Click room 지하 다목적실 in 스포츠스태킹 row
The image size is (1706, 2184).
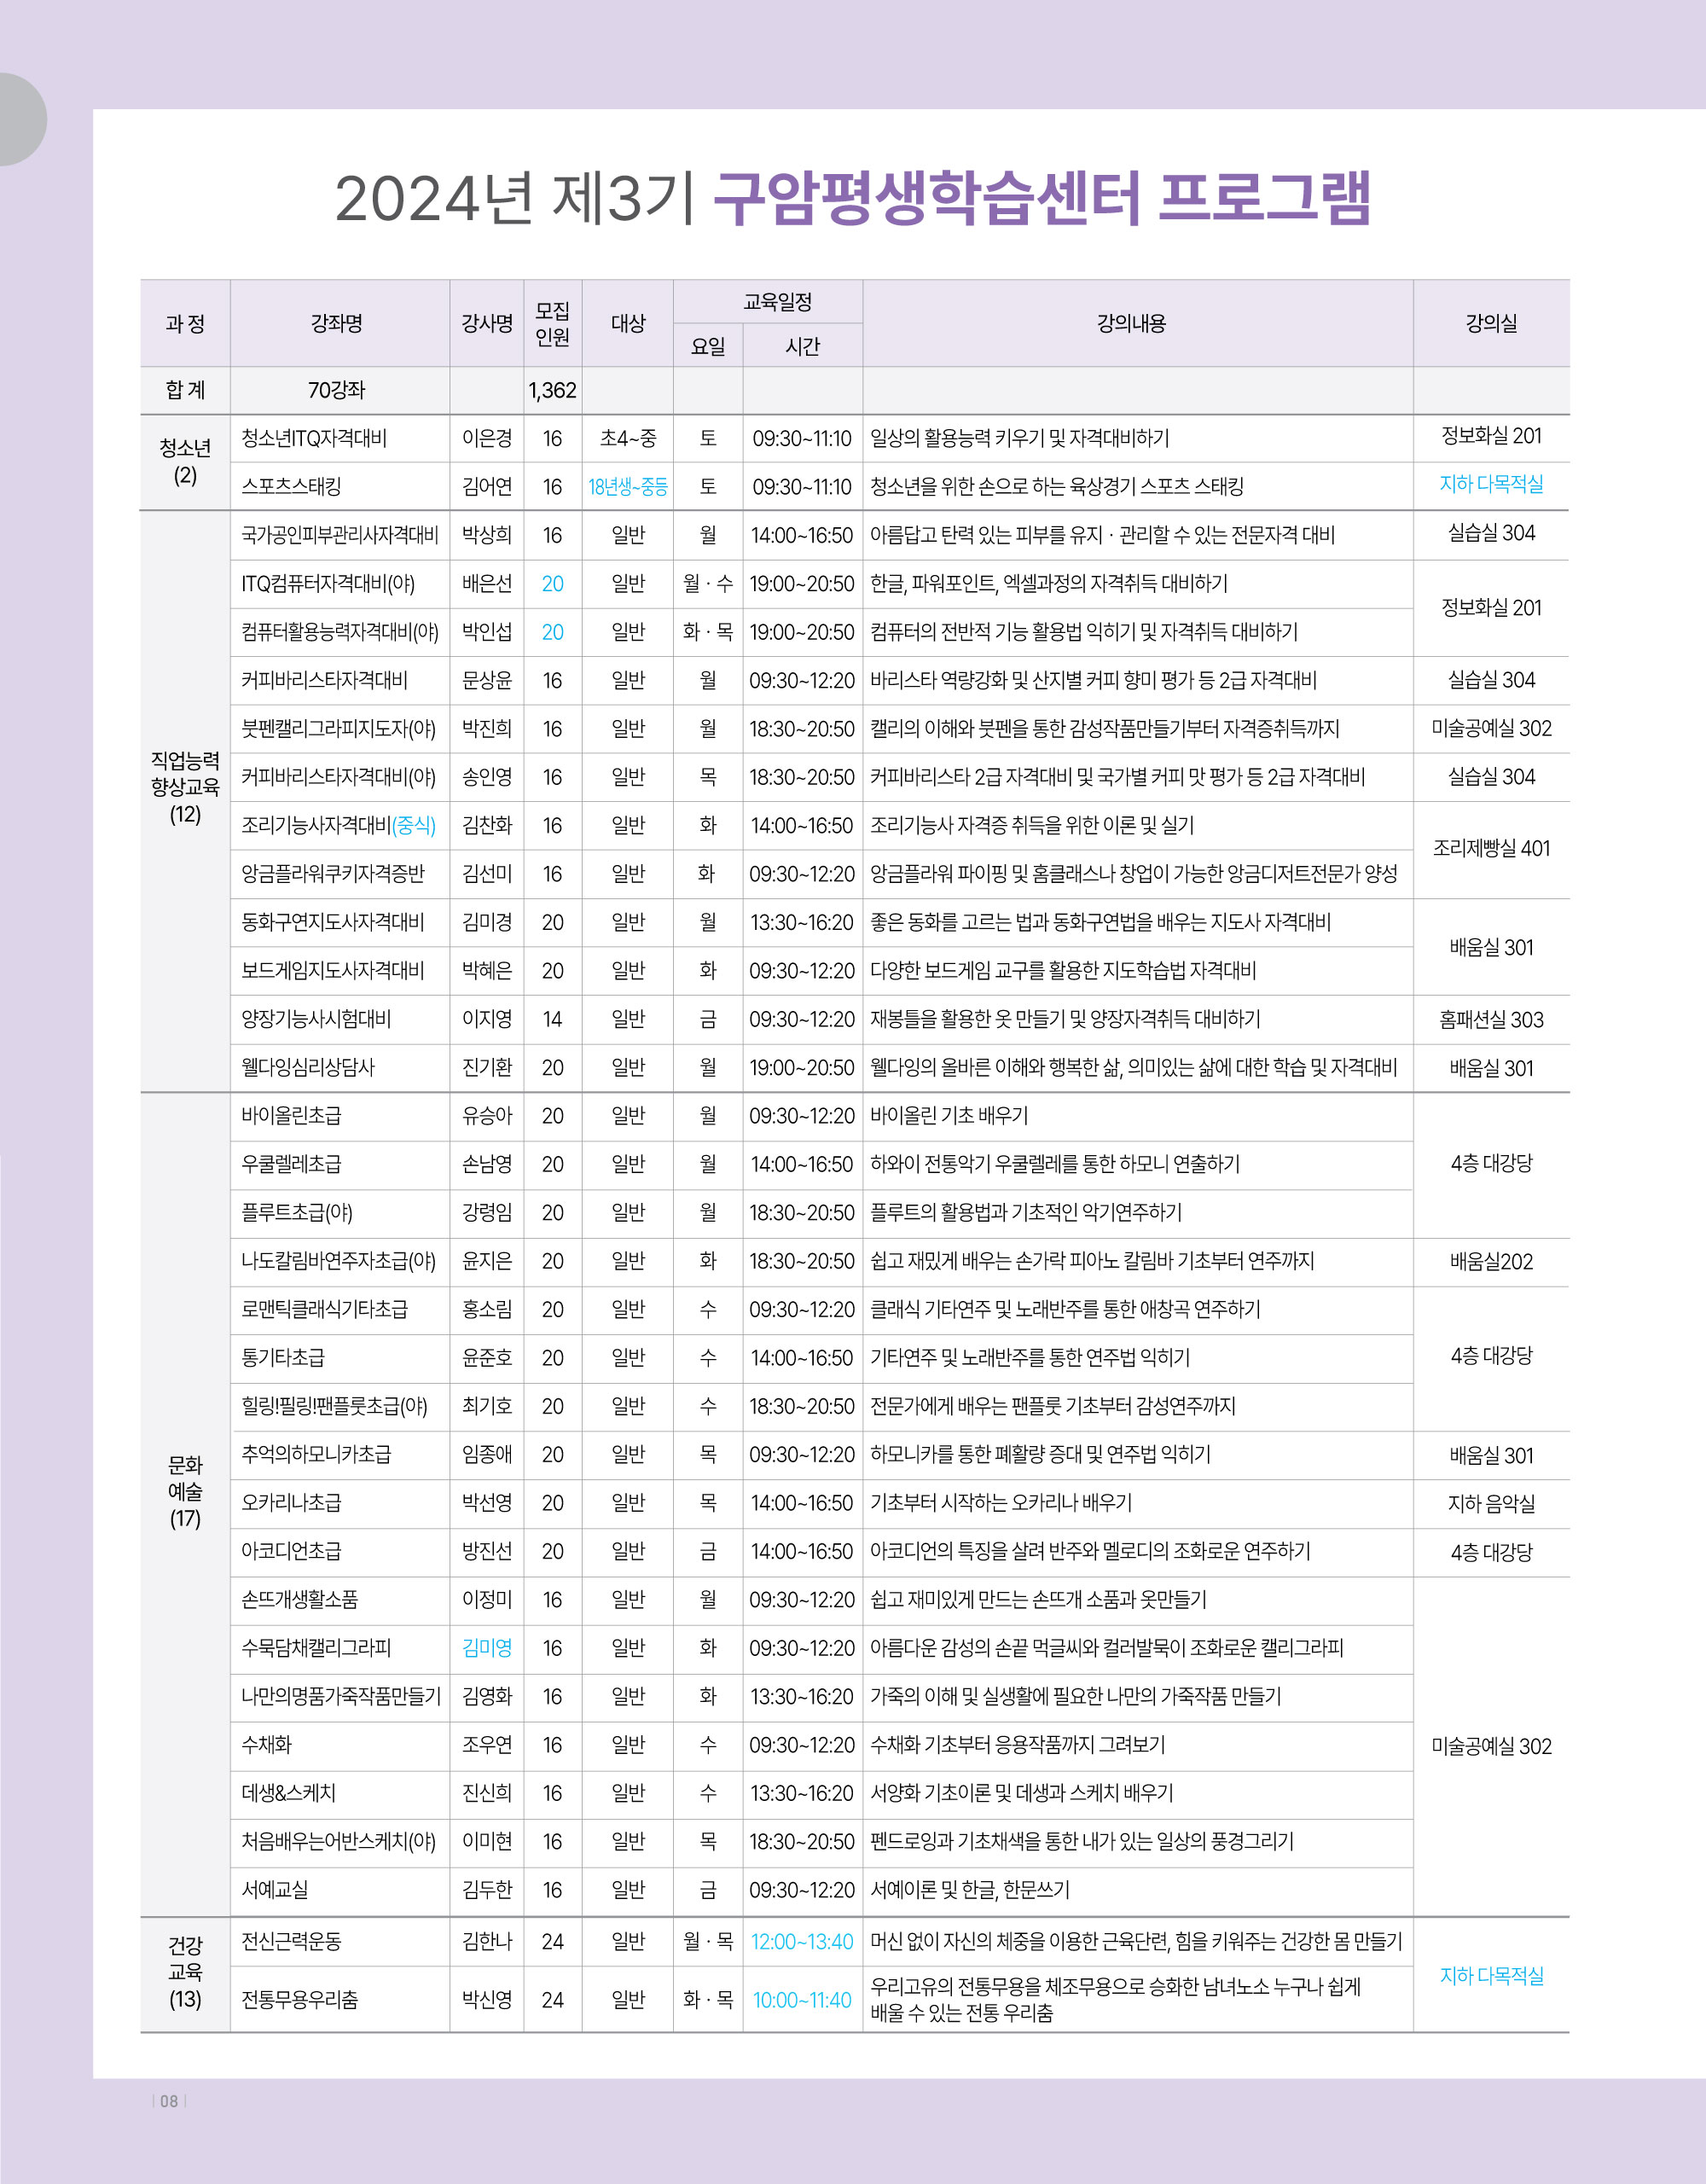1491,484
